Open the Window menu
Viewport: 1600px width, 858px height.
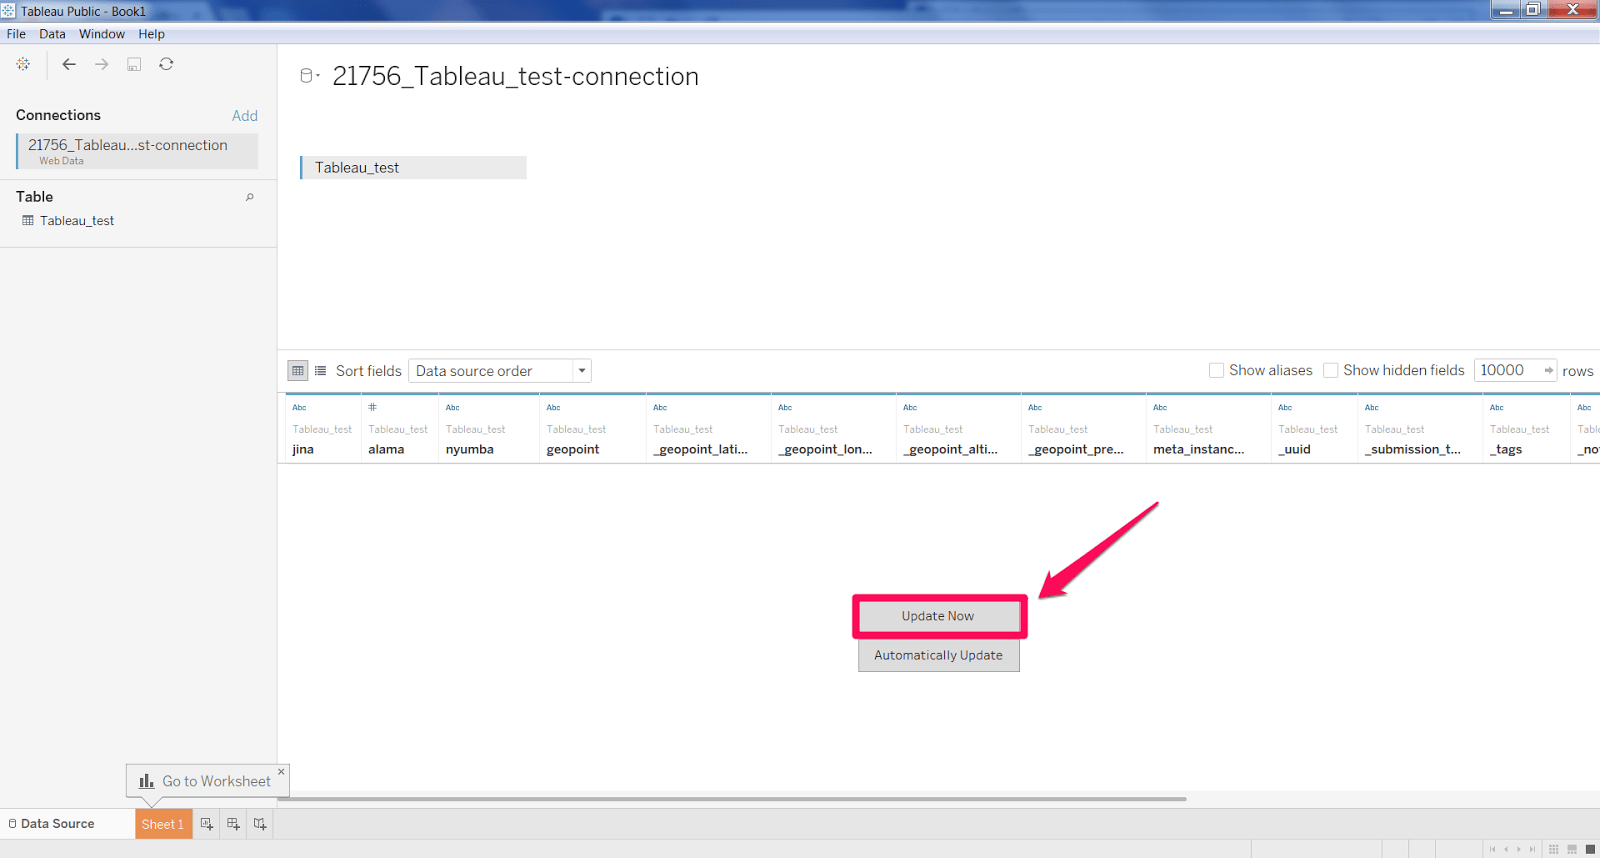click(x=102, y=34)
